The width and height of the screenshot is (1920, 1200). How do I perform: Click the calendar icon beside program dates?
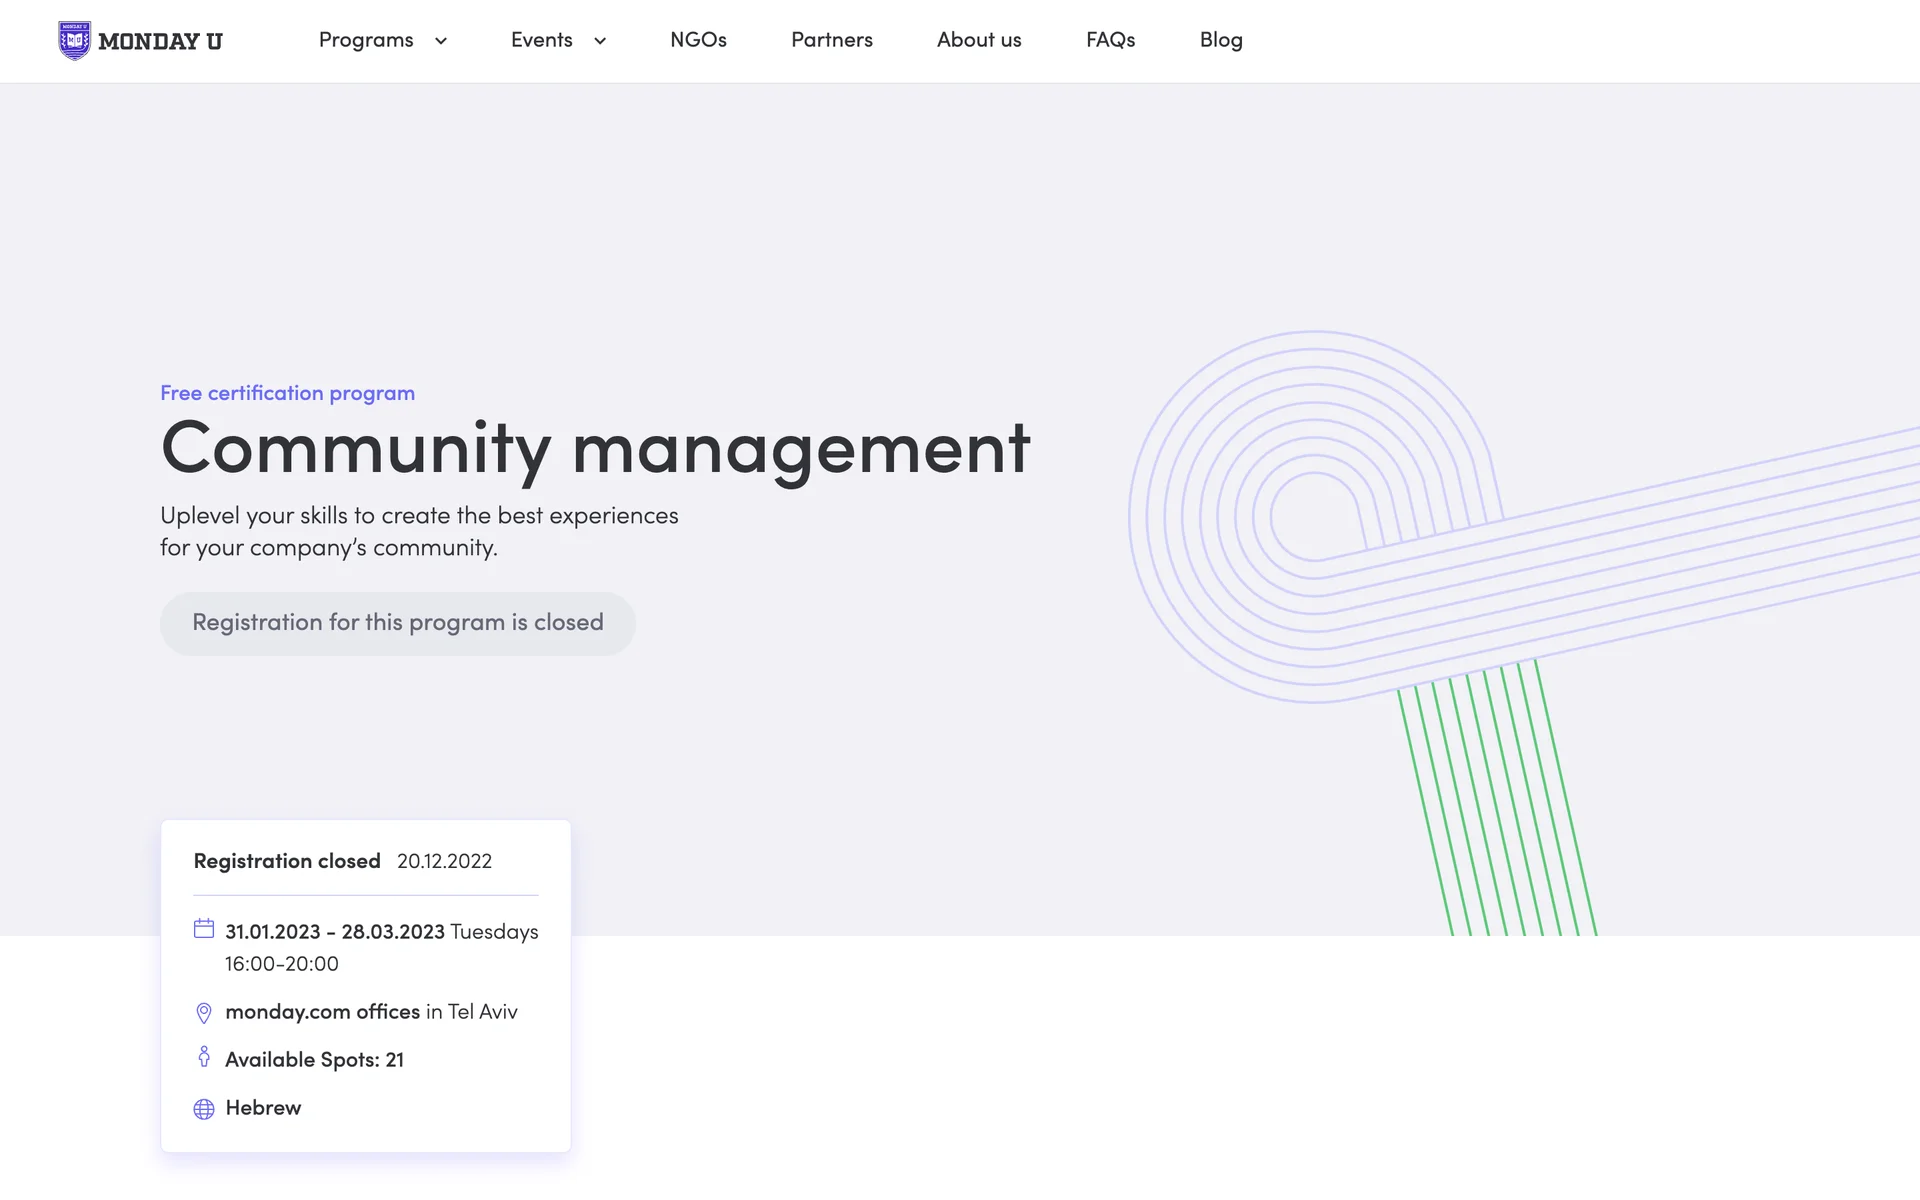point(204,929)
